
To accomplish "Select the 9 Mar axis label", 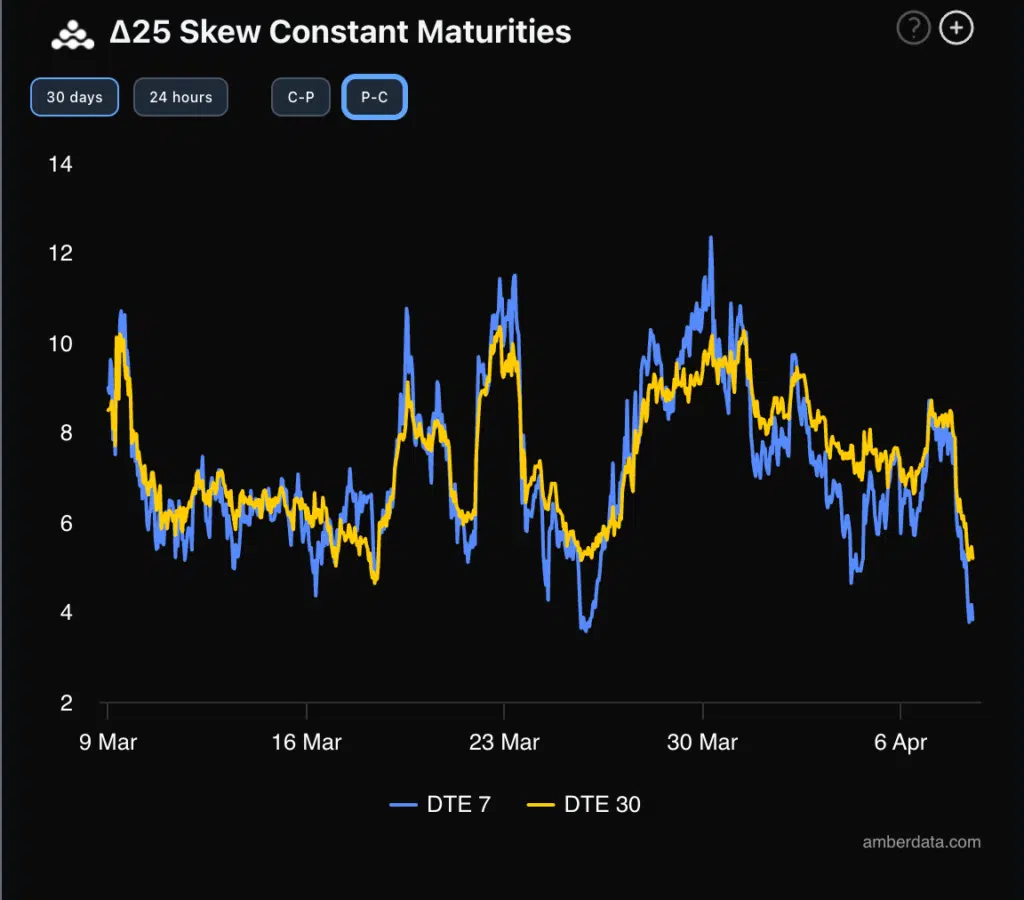I will [x=110, y=742].
